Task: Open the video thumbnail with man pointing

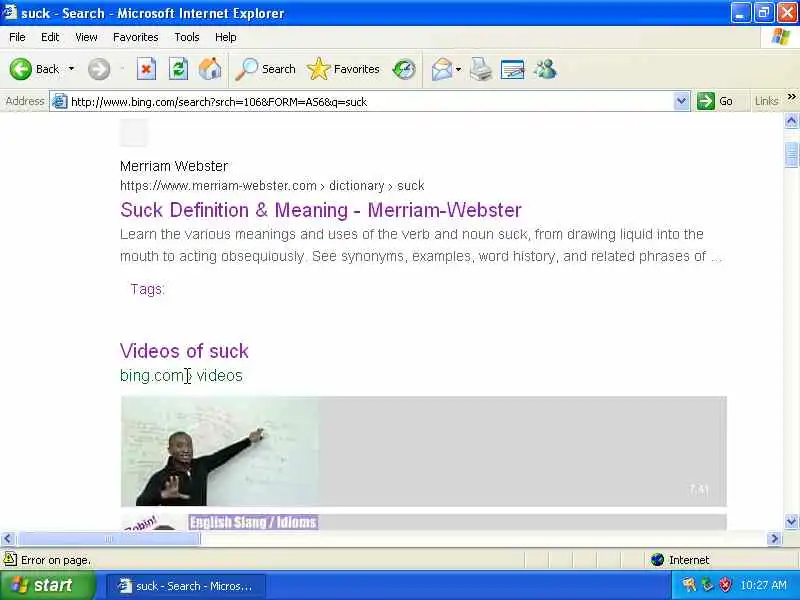Action: point(220,451)
